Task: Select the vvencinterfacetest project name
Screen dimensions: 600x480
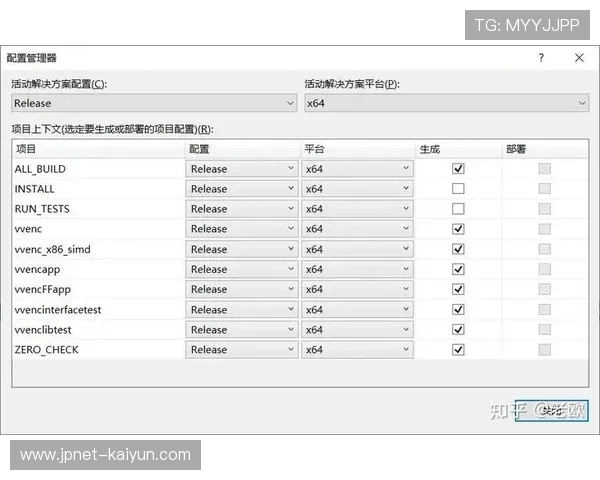Action: pyautogui.click(x=58, y=309)
